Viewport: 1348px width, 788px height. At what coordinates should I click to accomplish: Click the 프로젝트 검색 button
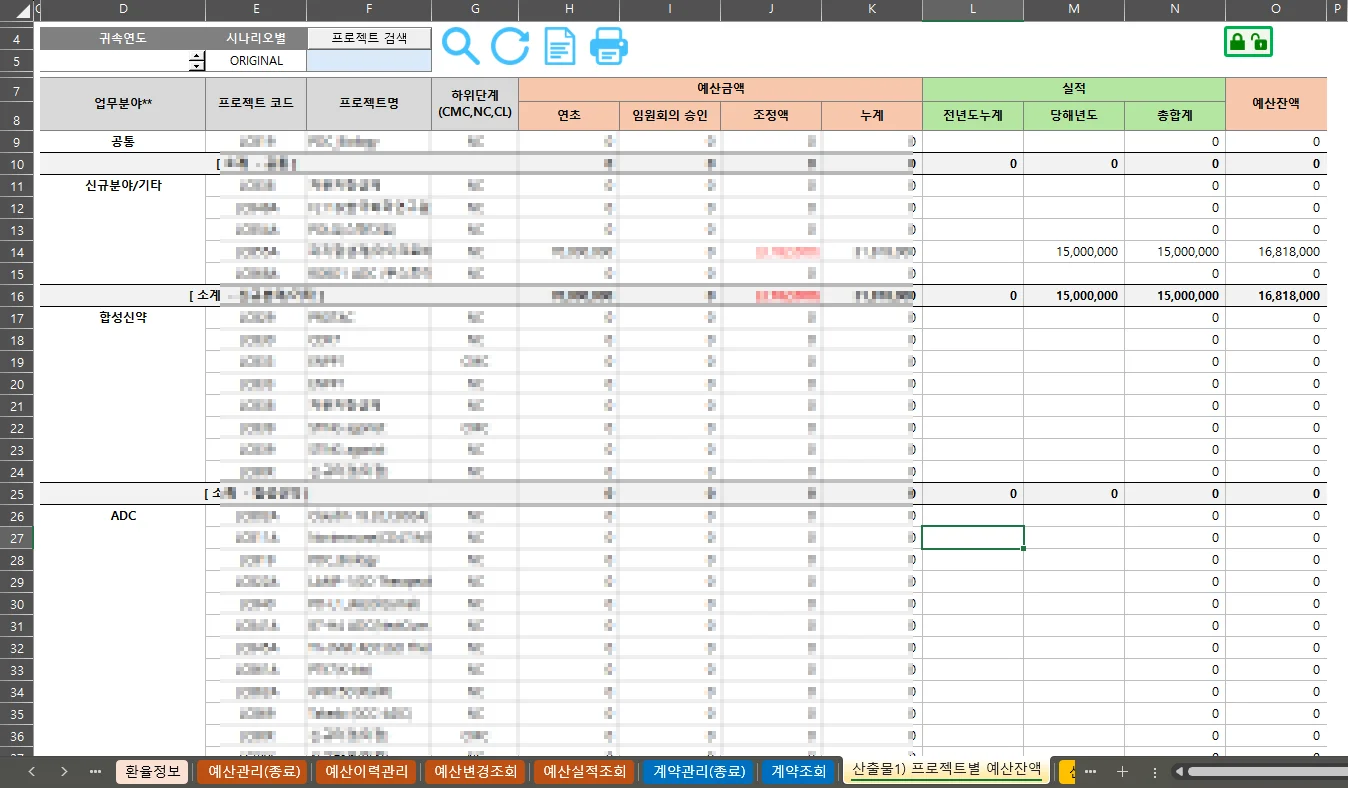point(369,38)
